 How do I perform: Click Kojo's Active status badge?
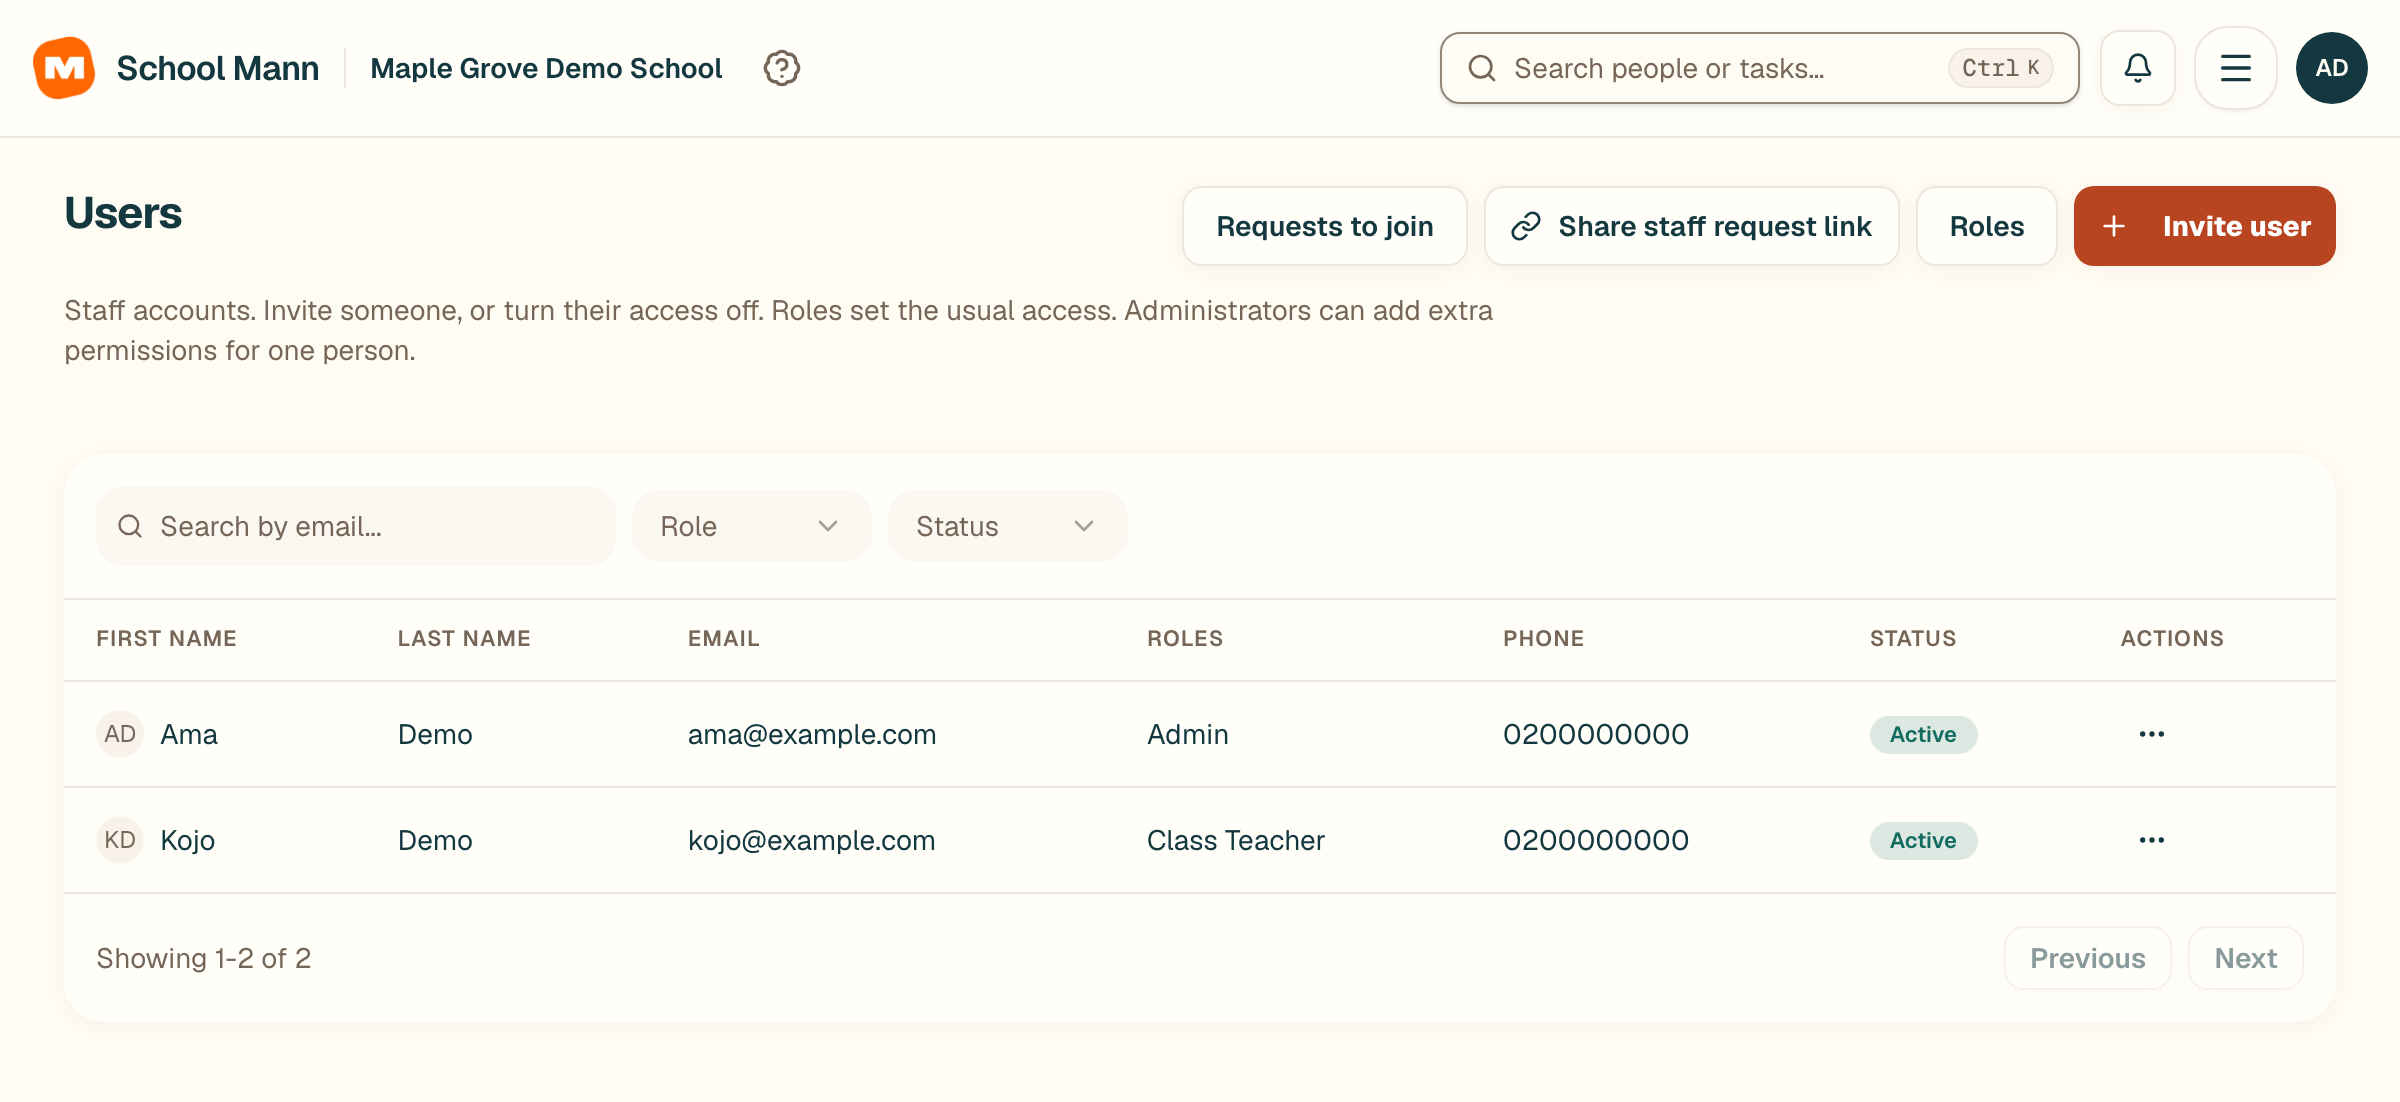(1923, 840)
